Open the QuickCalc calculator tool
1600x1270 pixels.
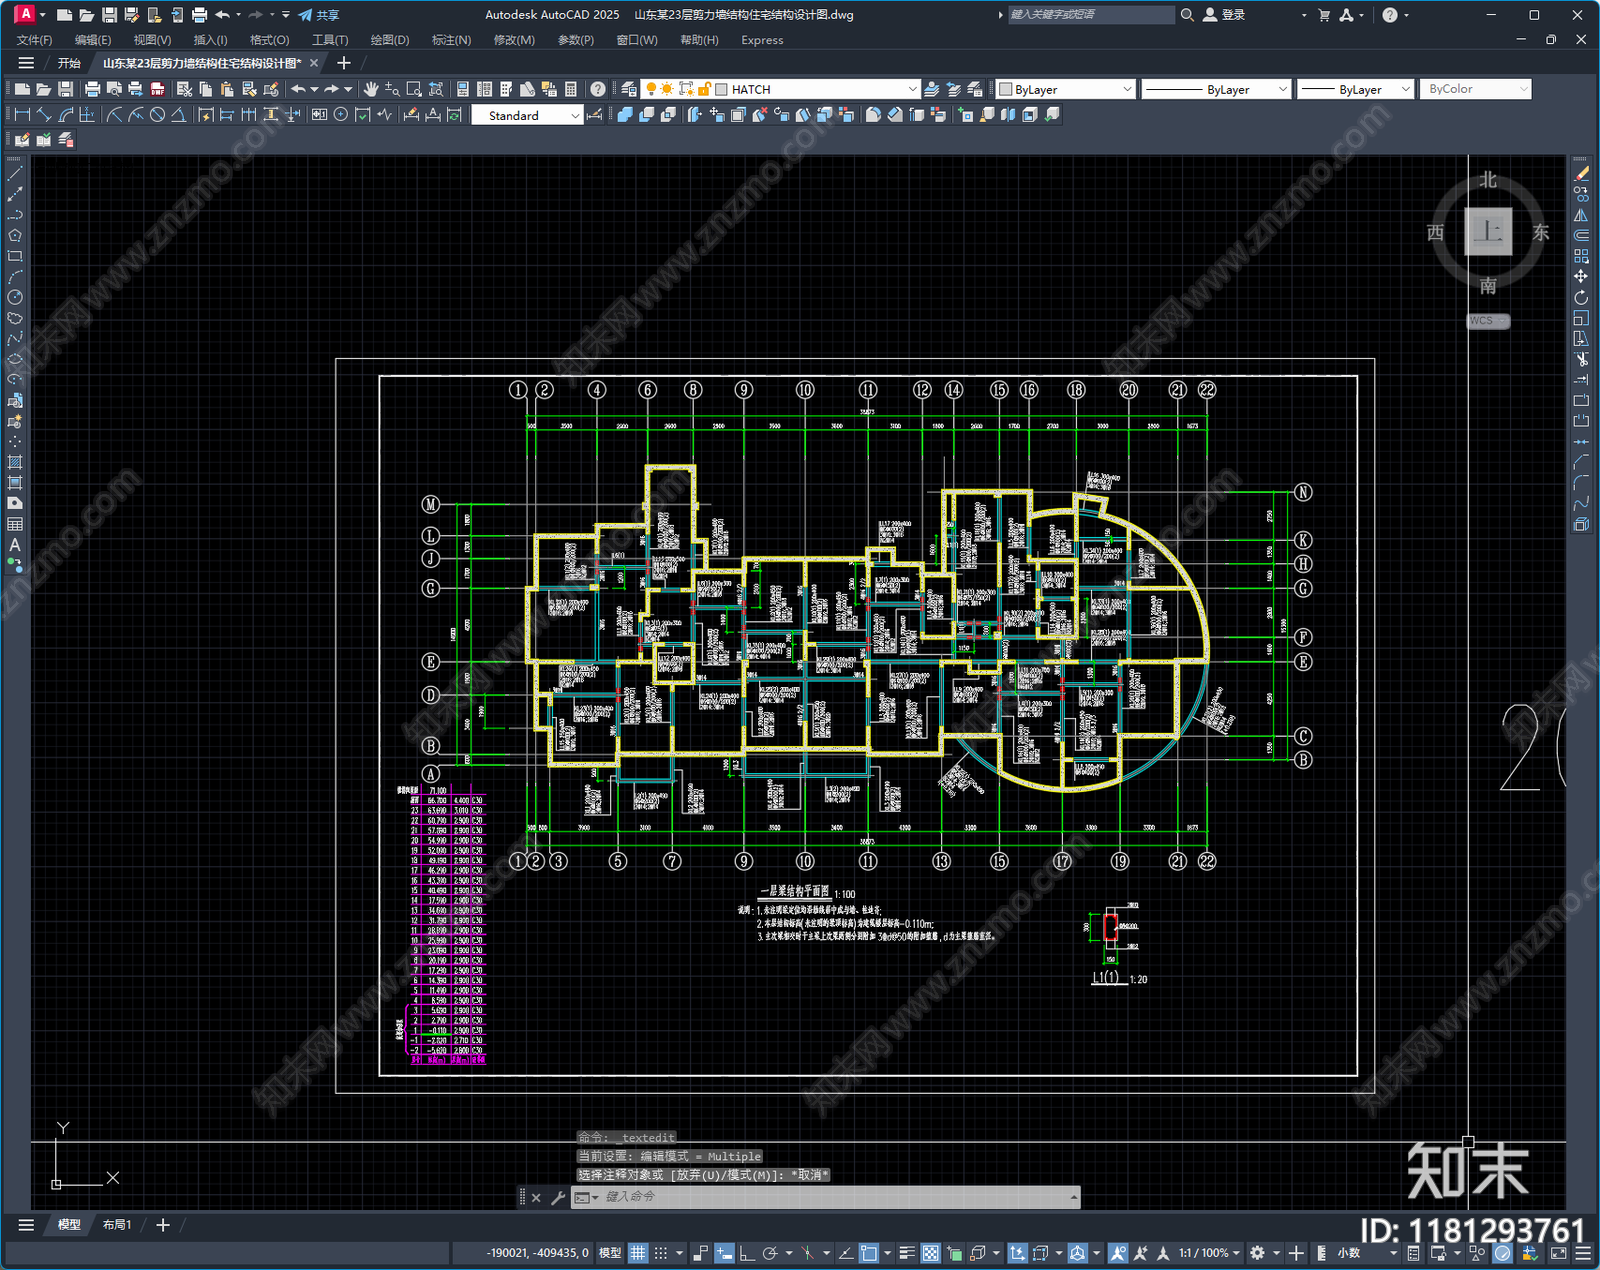[571, 89]
